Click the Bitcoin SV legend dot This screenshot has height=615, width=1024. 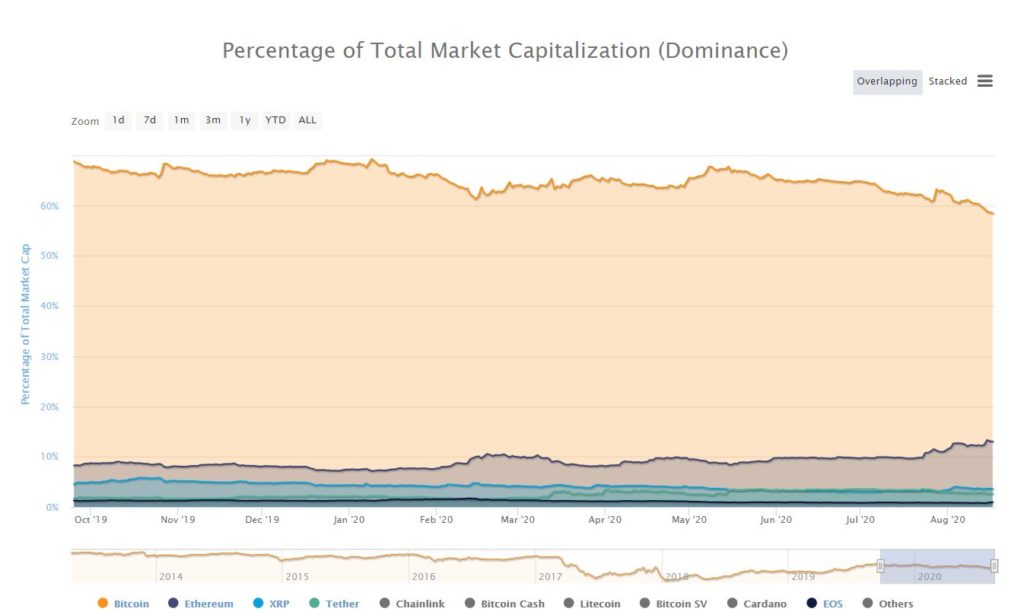pos(645,603)
